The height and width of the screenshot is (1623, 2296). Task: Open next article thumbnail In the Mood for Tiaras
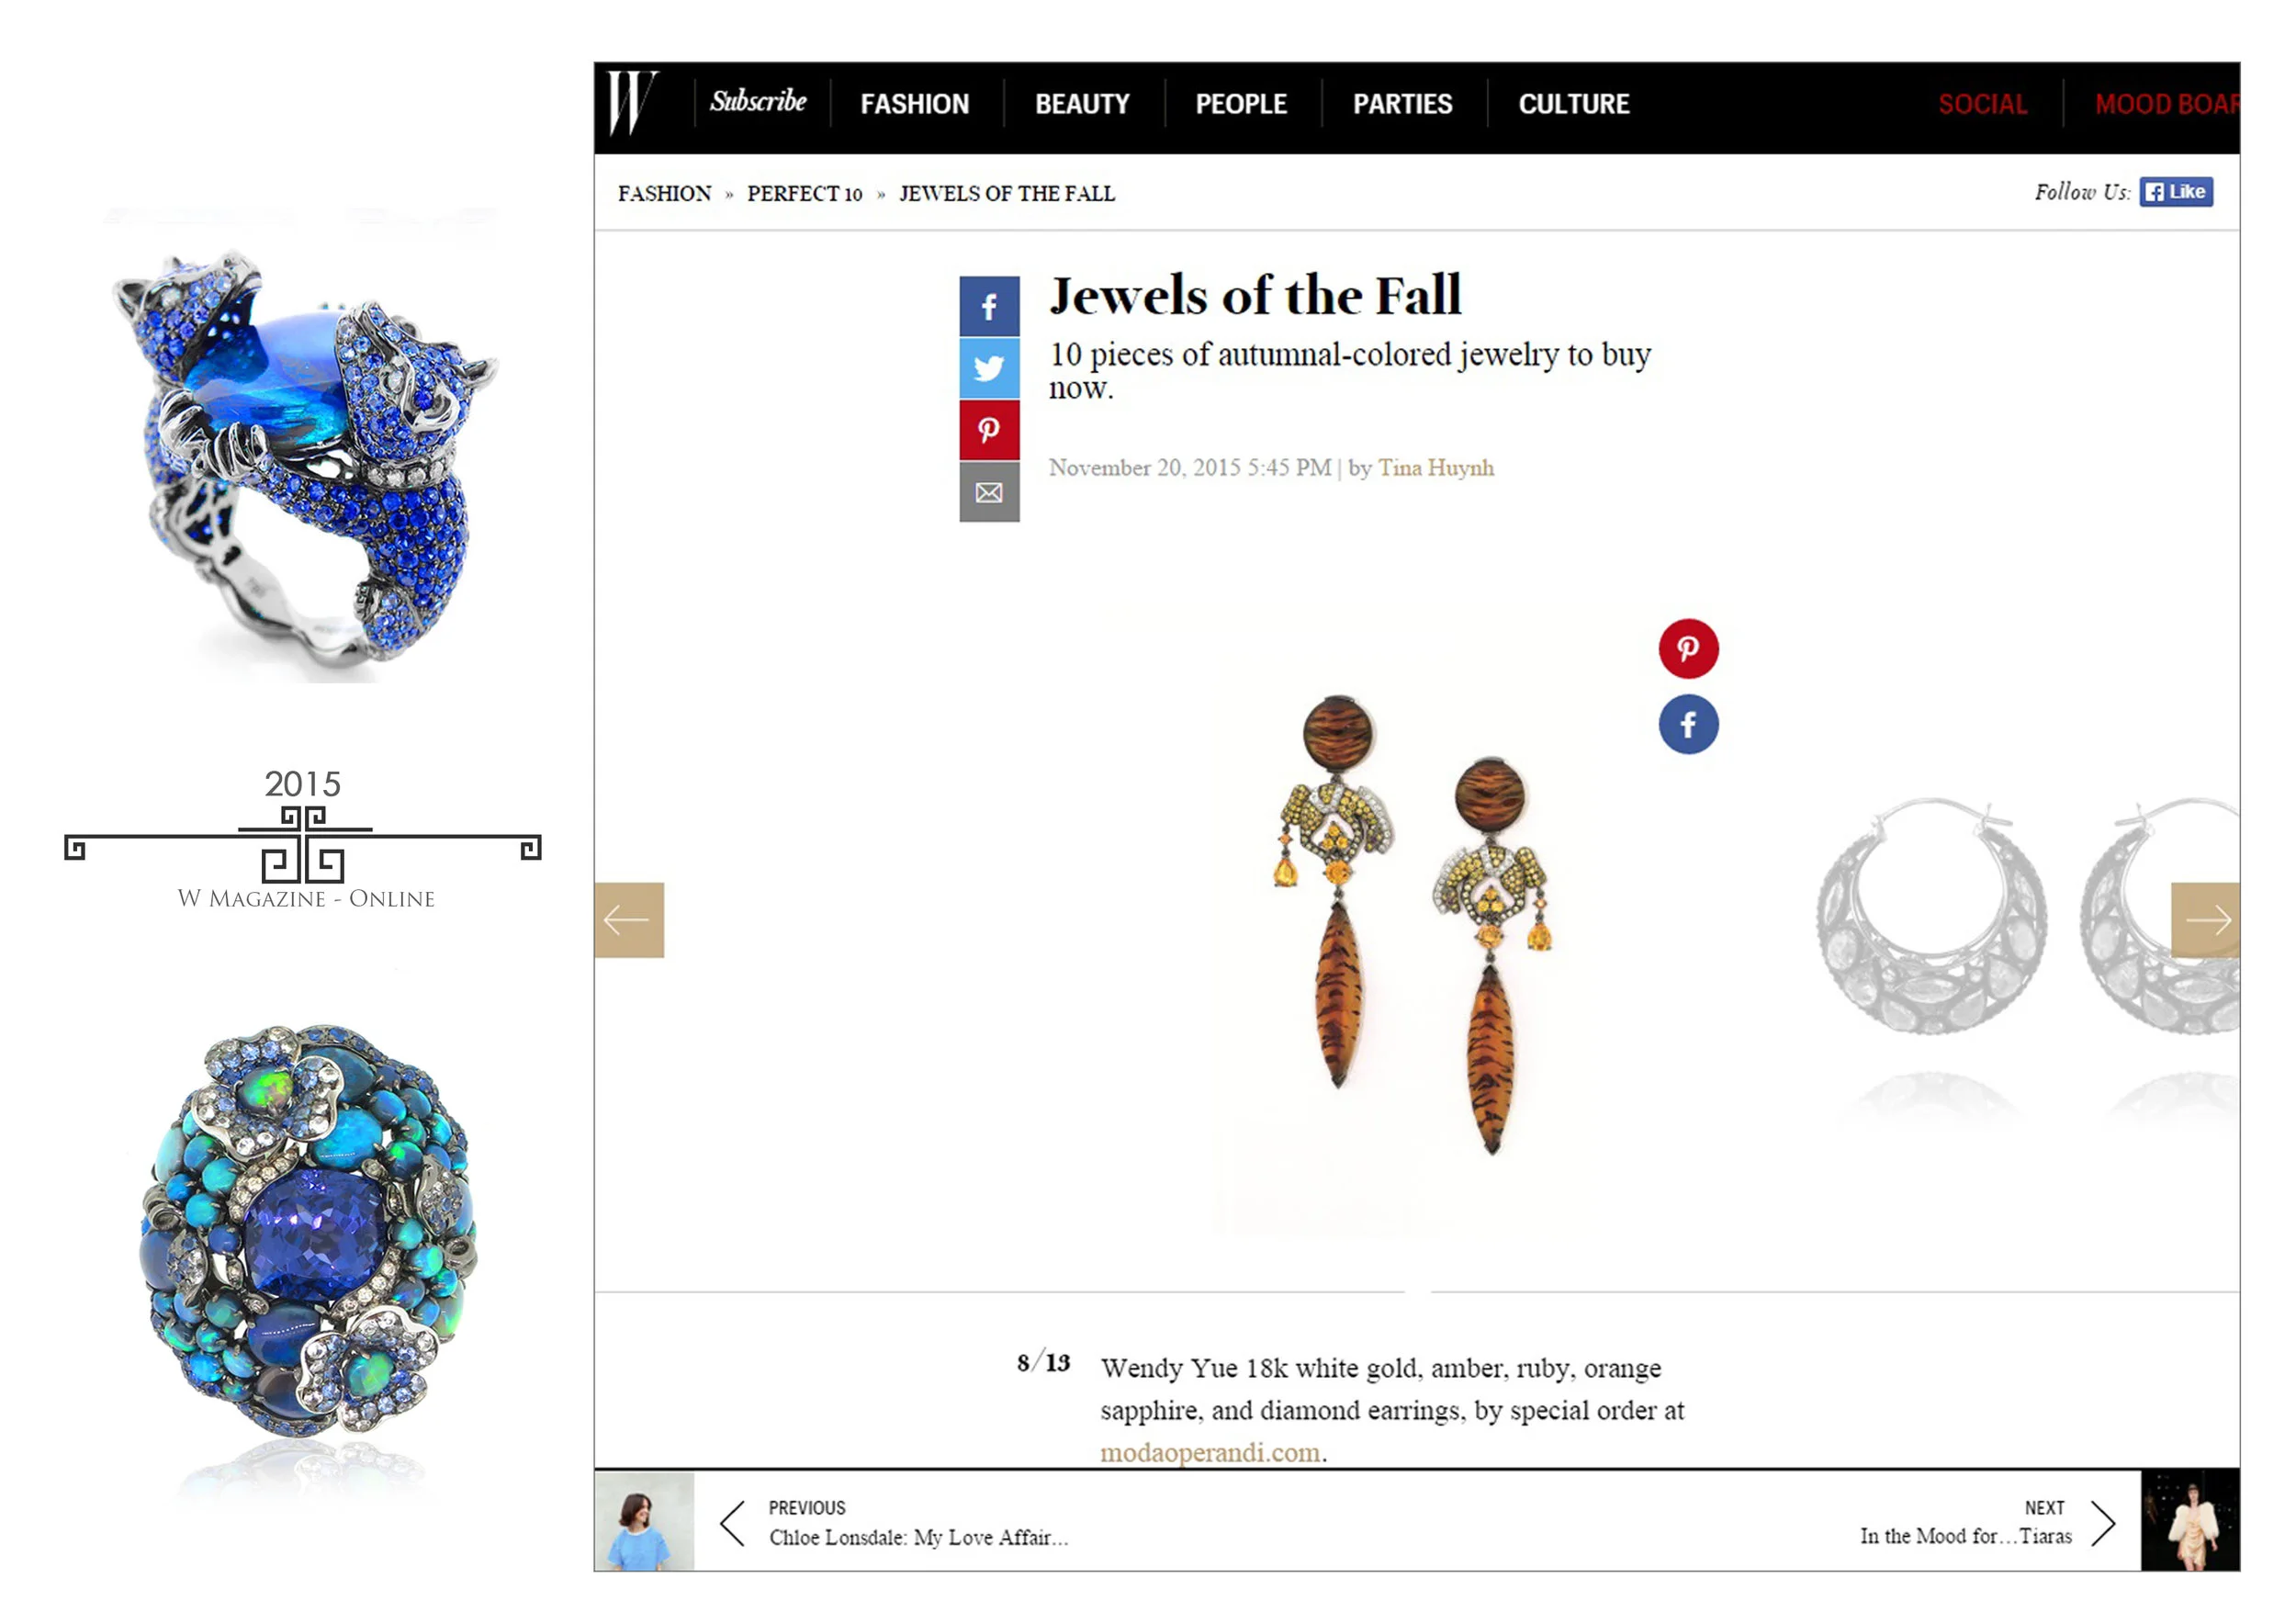pos(2190,1521)
